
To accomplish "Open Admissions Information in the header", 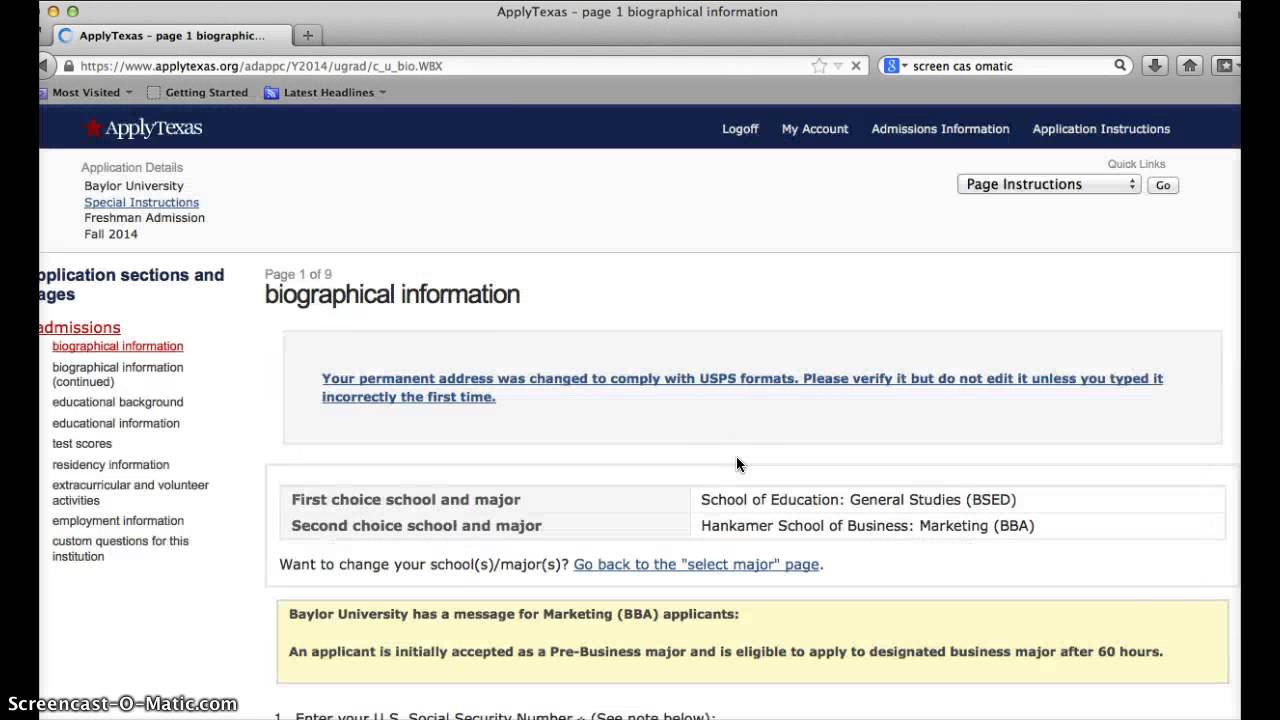I will click(x=940, y=129).
